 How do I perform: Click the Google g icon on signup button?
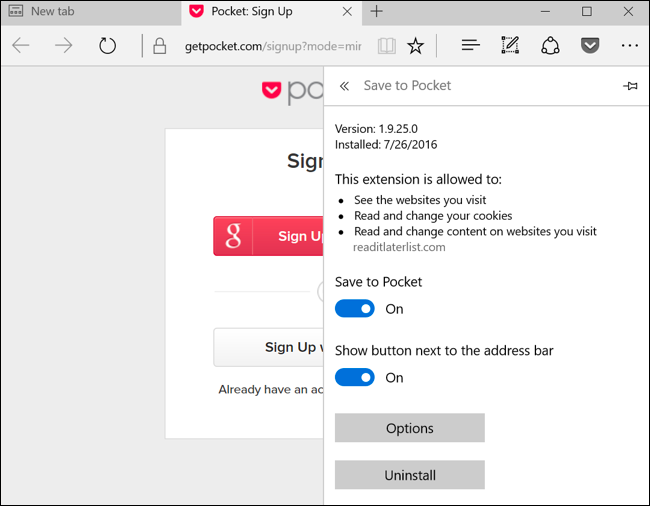233,236
